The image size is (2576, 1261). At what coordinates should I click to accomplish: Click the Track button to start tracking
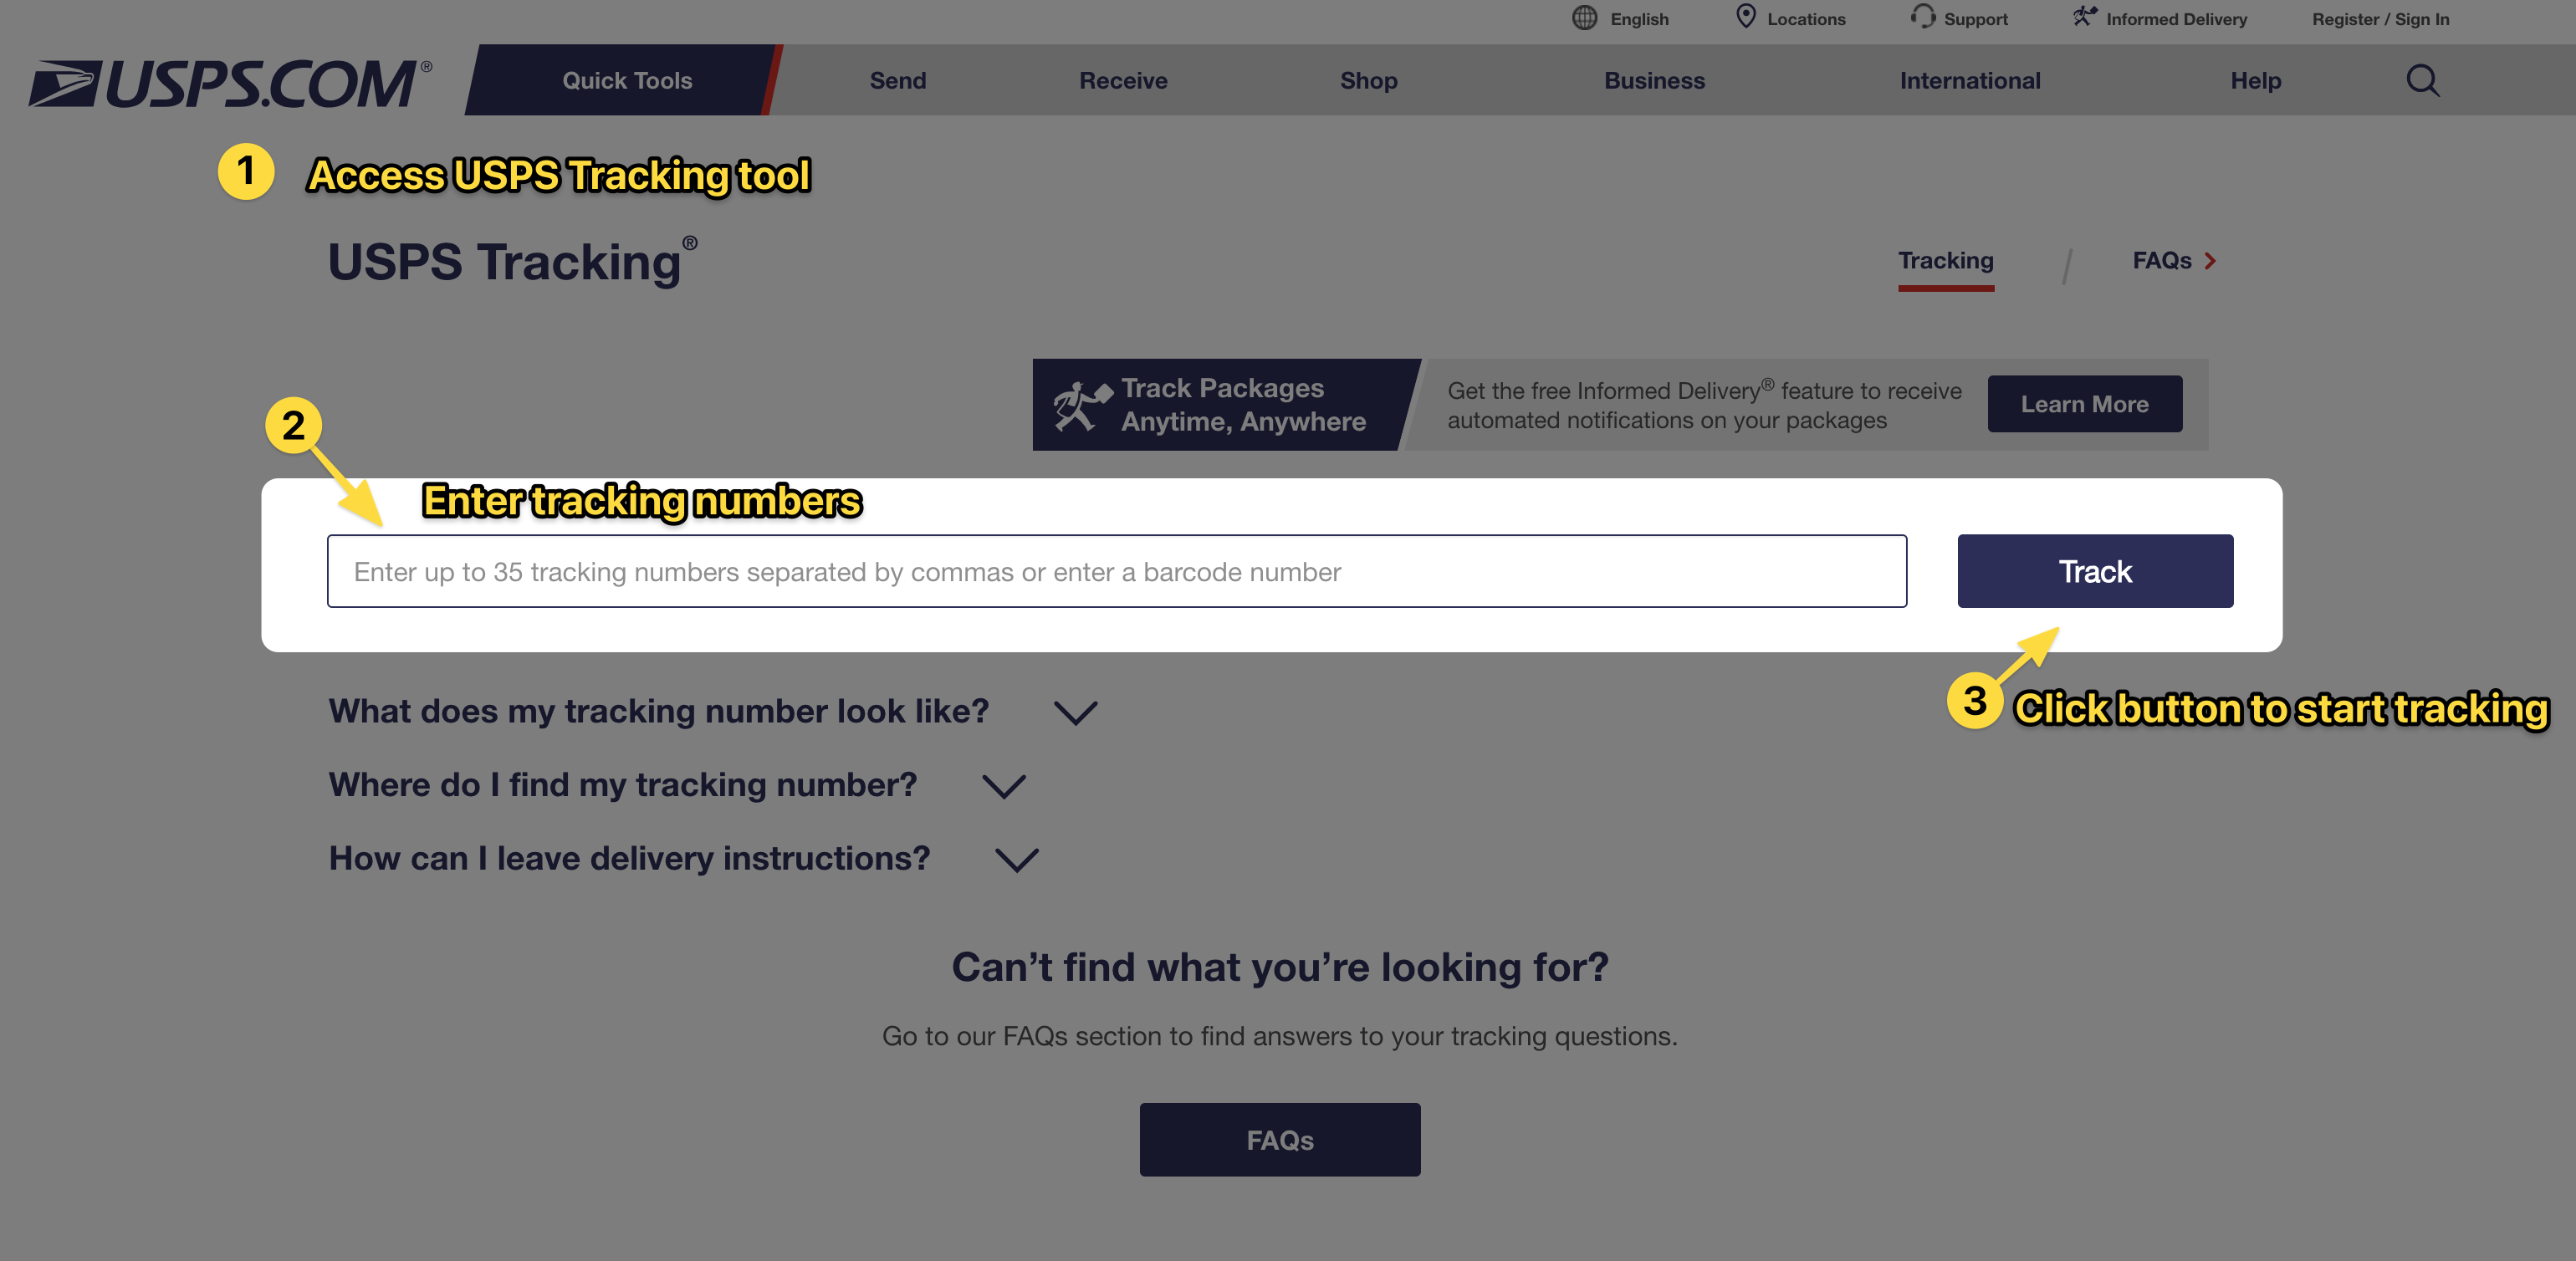click(x=2094, y=569)
